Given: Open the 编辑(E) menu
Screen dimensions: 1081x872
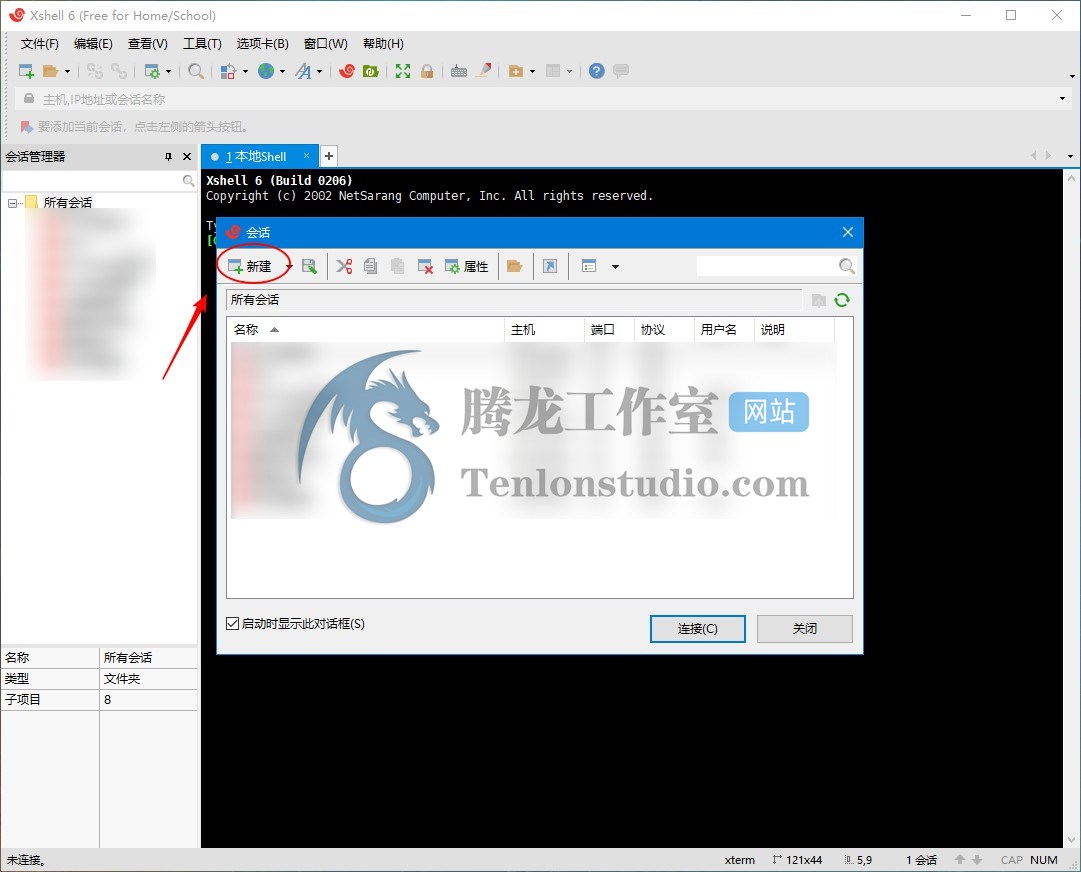Looking at the screenshot, I should coord(93,44).
